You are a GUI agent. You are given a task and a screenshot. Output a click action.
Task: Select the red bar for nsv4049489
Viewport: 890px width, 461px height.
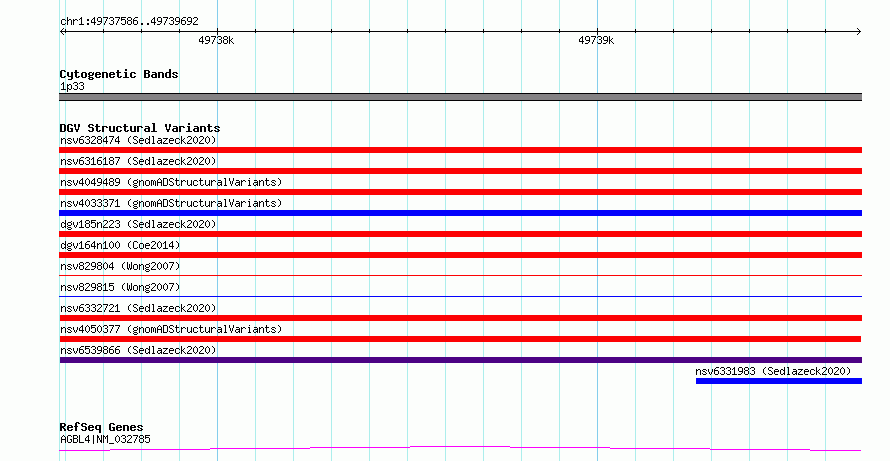460,192
